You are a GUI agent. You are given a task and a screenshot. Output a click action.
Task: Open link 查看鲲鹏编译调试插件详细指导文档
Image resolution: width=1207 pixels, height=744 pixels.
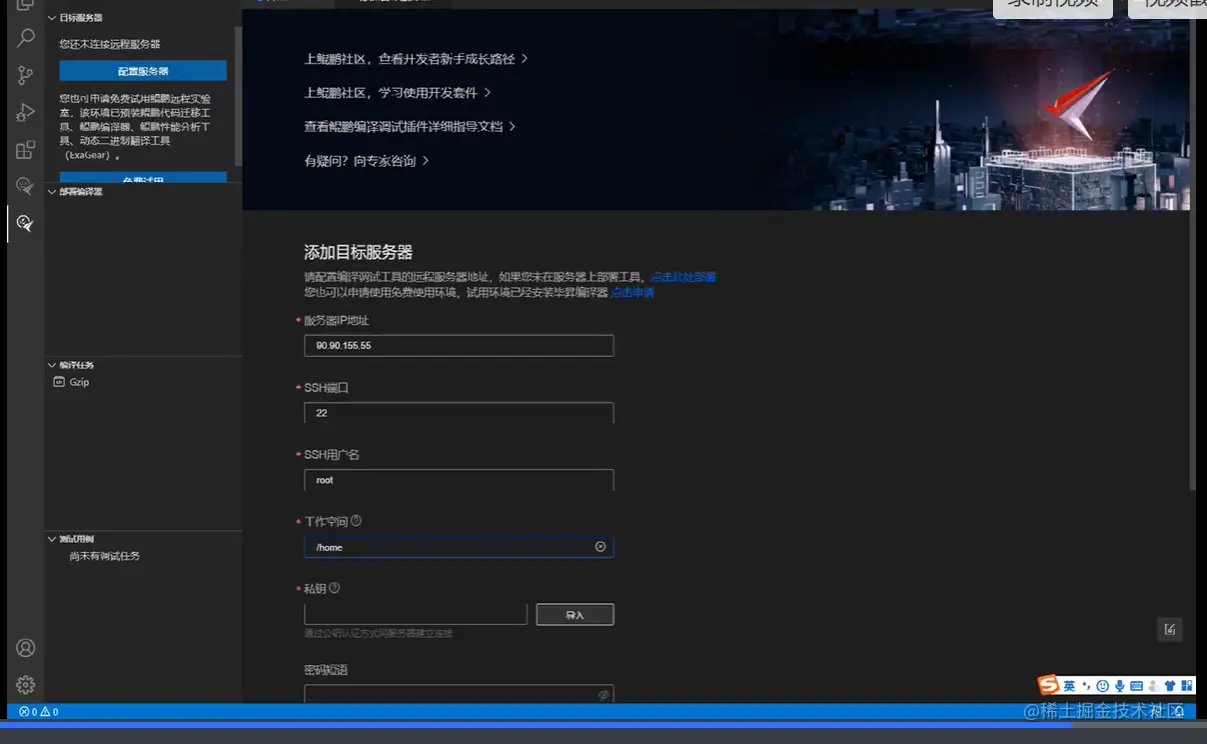click(x=410, y=127)
